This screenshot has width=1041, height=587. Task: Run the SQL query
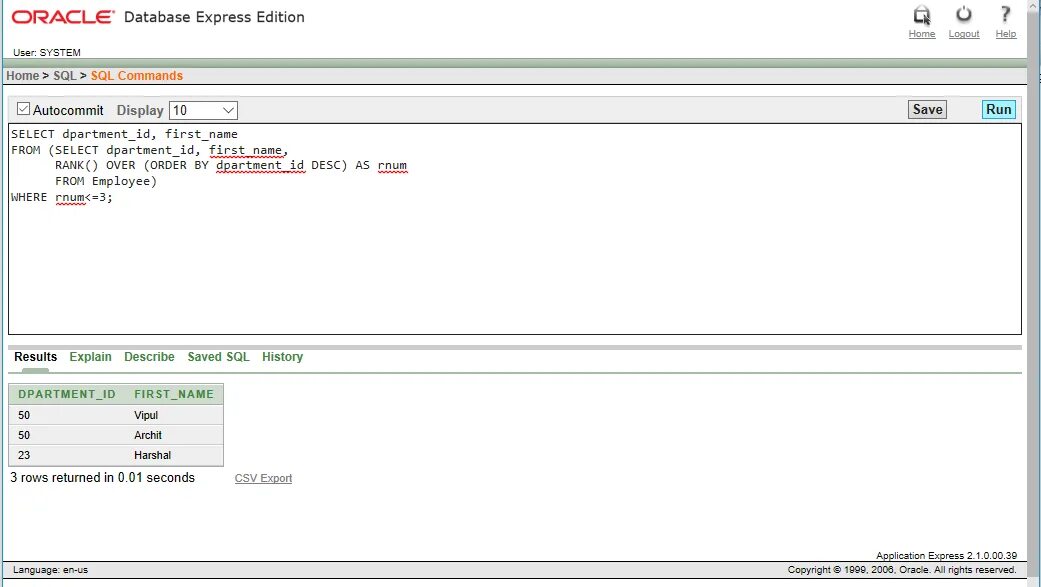click(x=998, y=110)
